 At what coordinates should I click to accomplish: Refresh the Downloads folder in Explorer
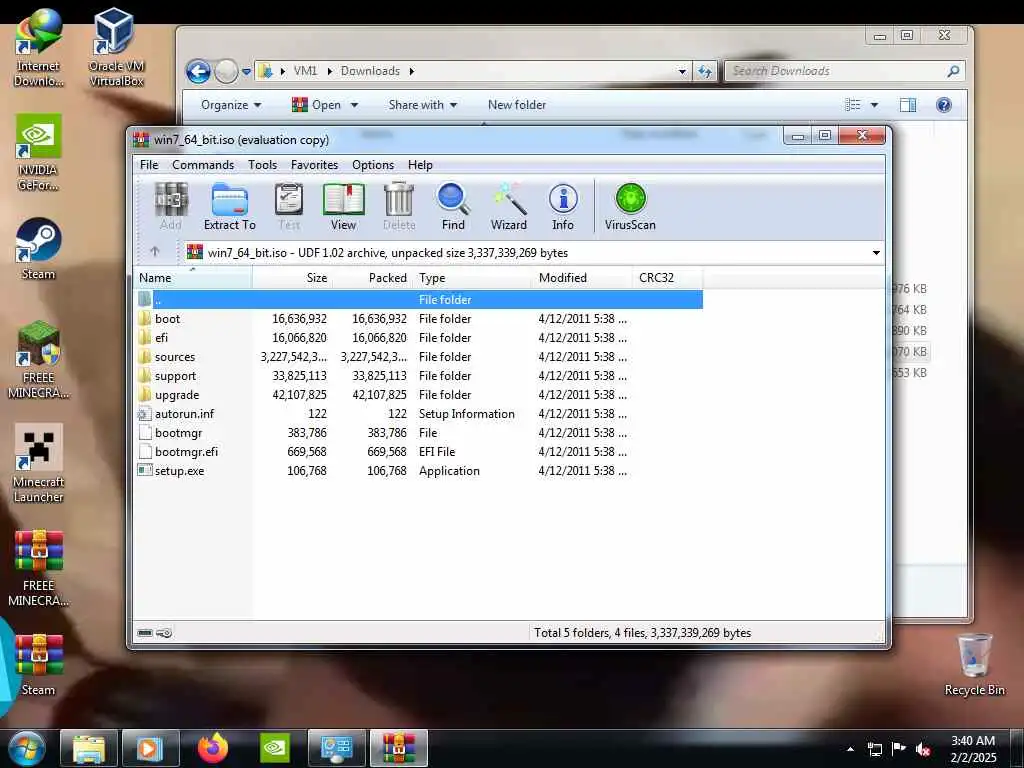tap(705, 71)
